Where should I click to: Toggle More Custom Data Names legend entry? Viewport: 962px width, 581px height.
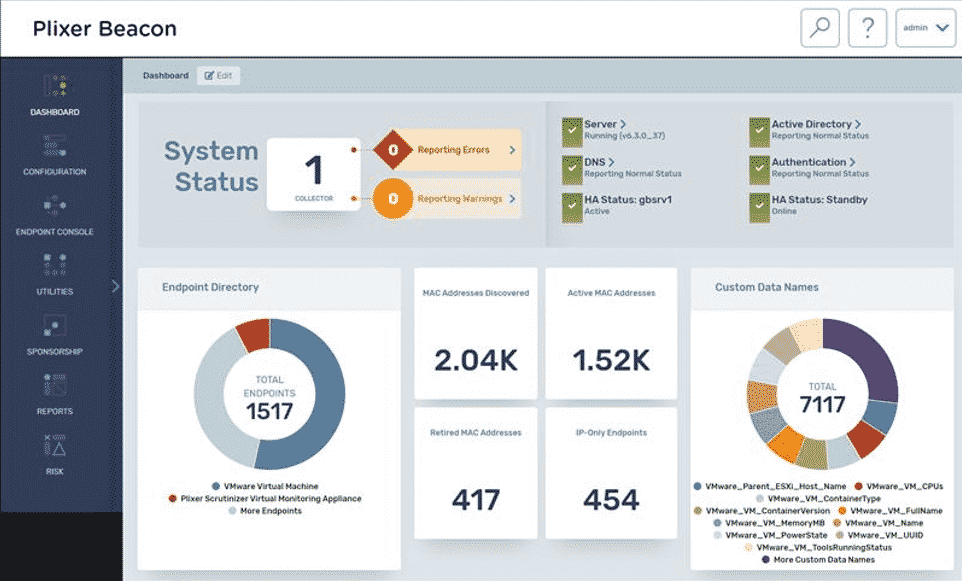(x=818, y=560)
